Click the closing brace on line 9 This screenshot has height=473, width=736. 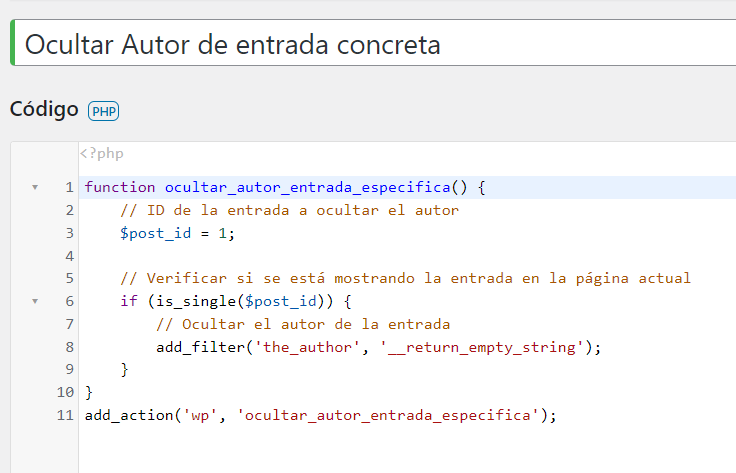point(124,370)
